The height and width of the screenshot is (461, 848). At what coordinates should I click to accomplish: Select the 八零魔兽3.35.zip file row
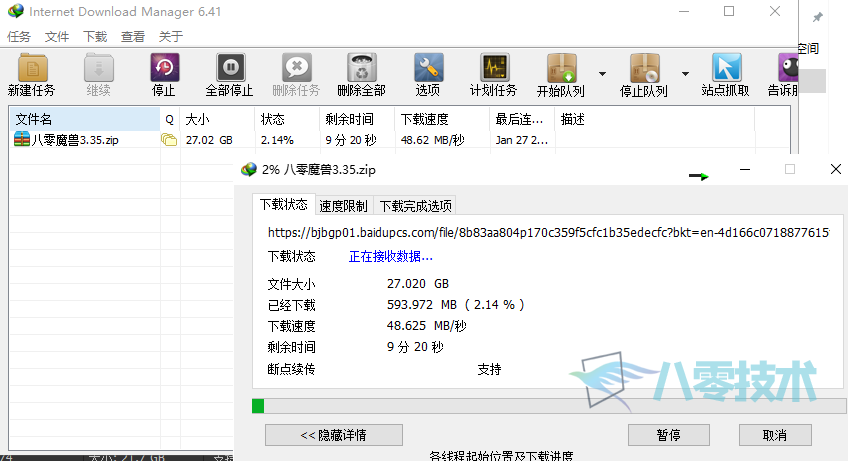399,140
